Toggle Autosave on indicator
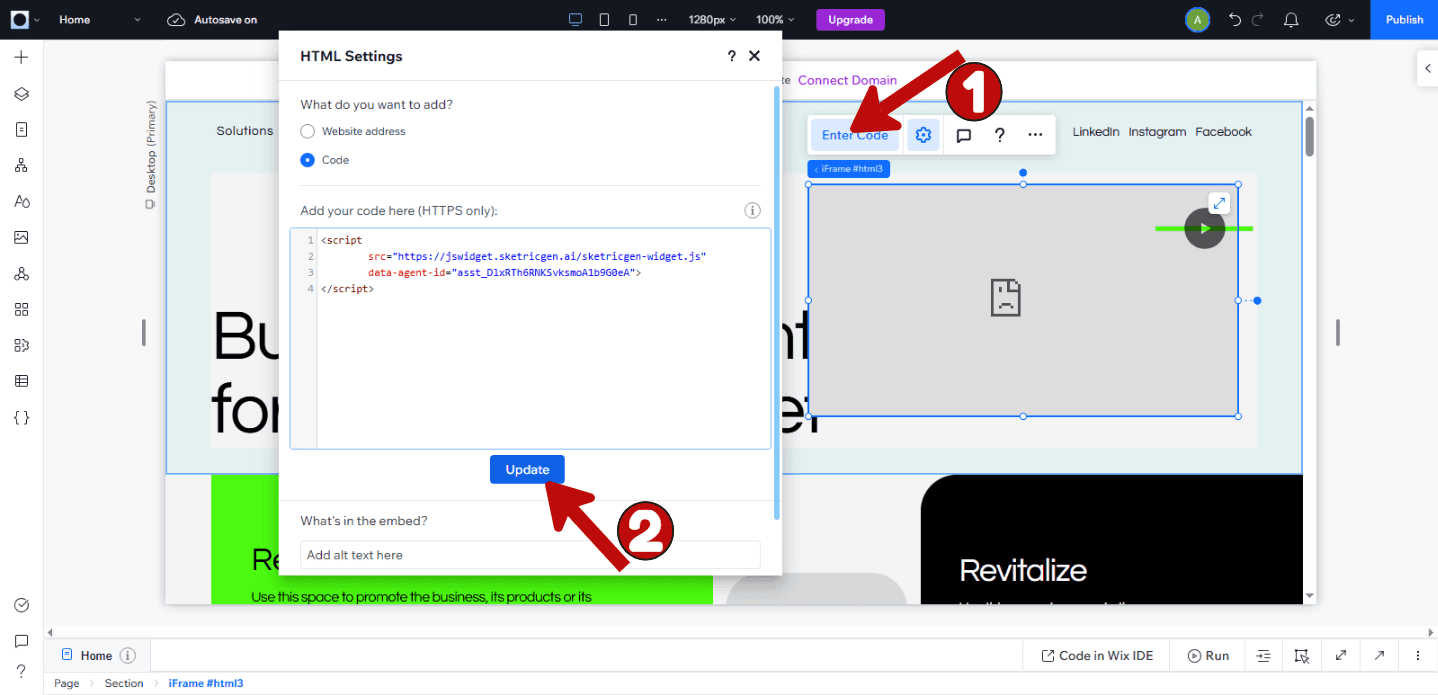 coord(211,20)
